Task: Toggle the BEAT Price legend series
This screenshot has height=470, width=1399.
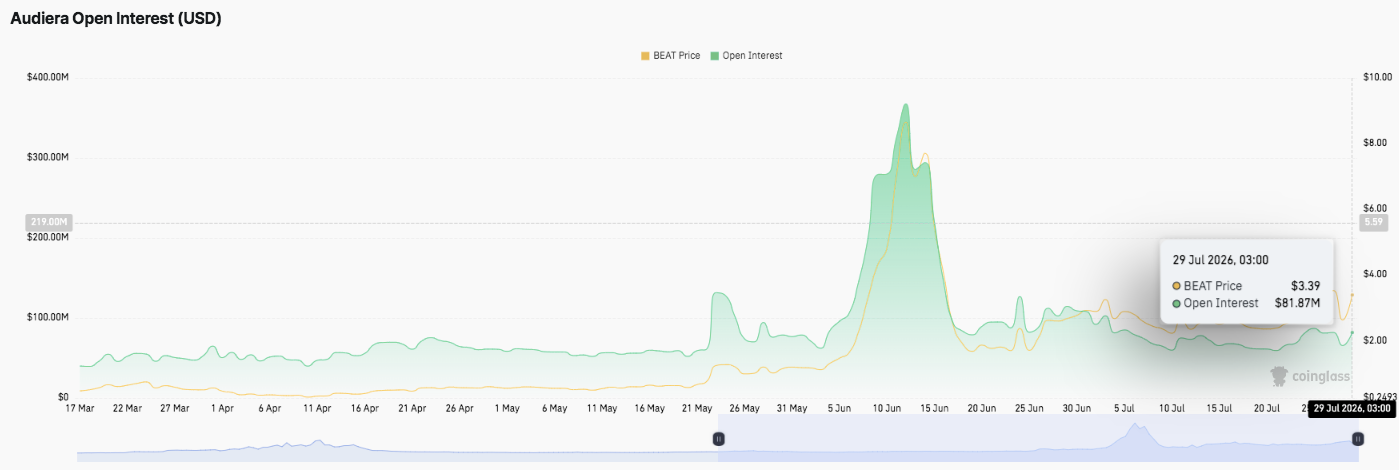Action: coord(672,56)
